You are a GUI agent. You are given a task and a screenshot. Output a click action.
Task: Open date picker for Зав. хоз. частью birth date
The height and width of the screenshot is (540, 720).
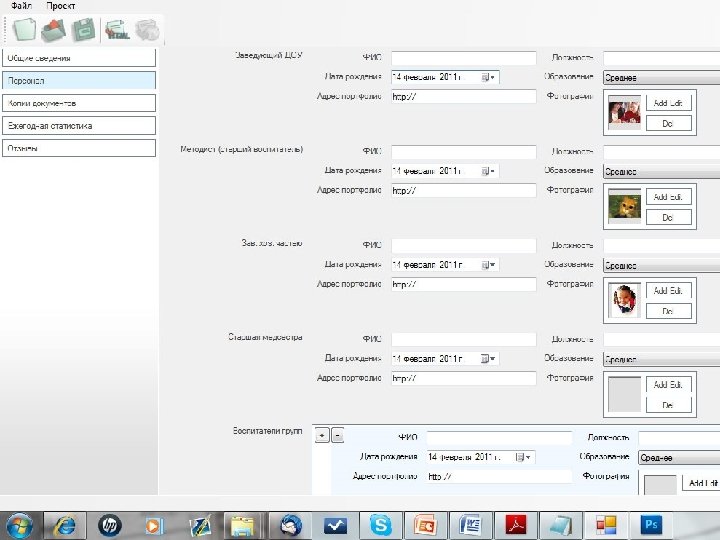click(x=488, y=264)
